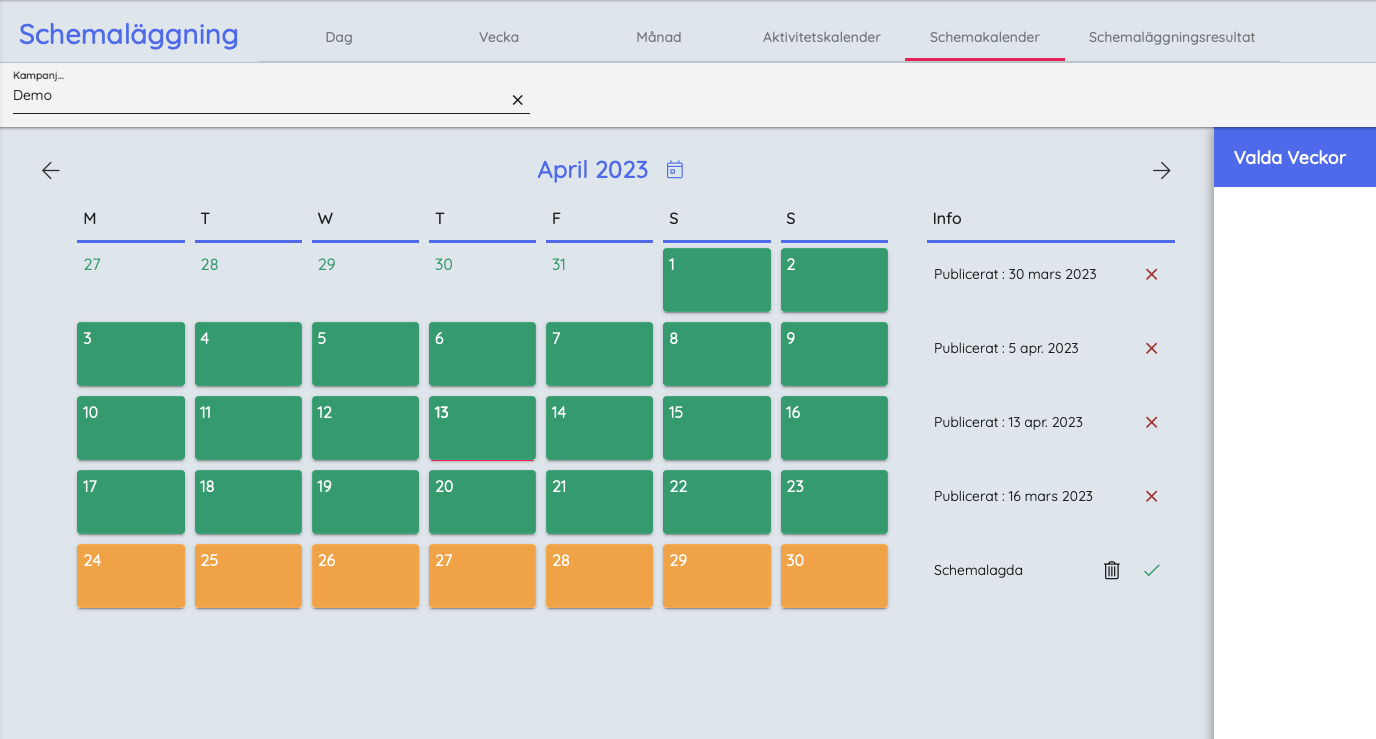1376x739 pixels.
Task: Go to next month with right arrow
Action: 1161,171
